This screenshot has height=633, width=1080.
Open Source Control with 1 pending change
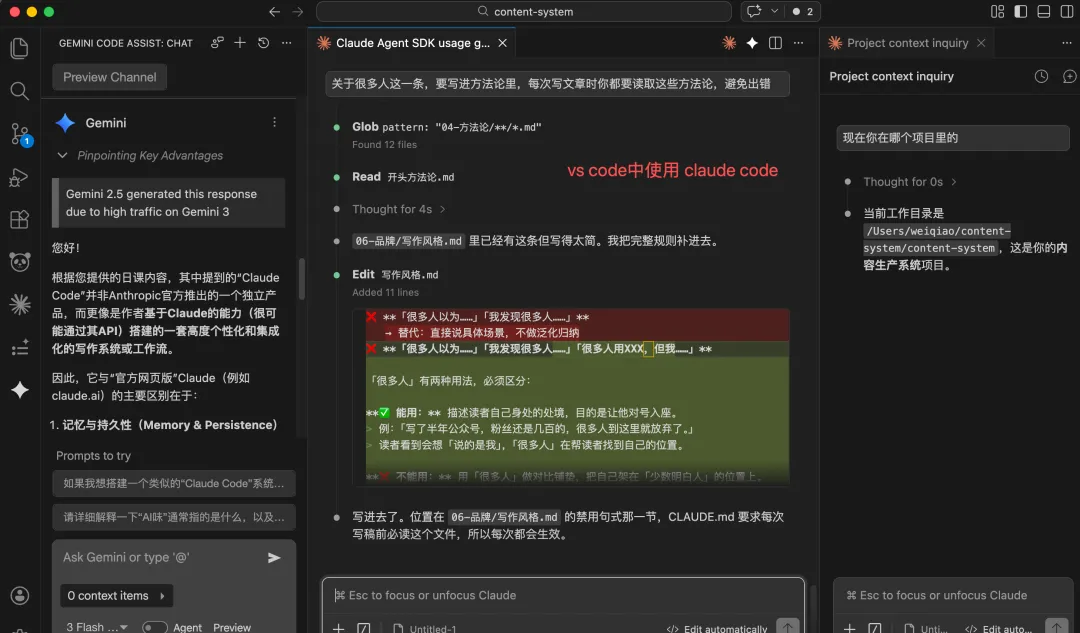(x=19, y=134)
